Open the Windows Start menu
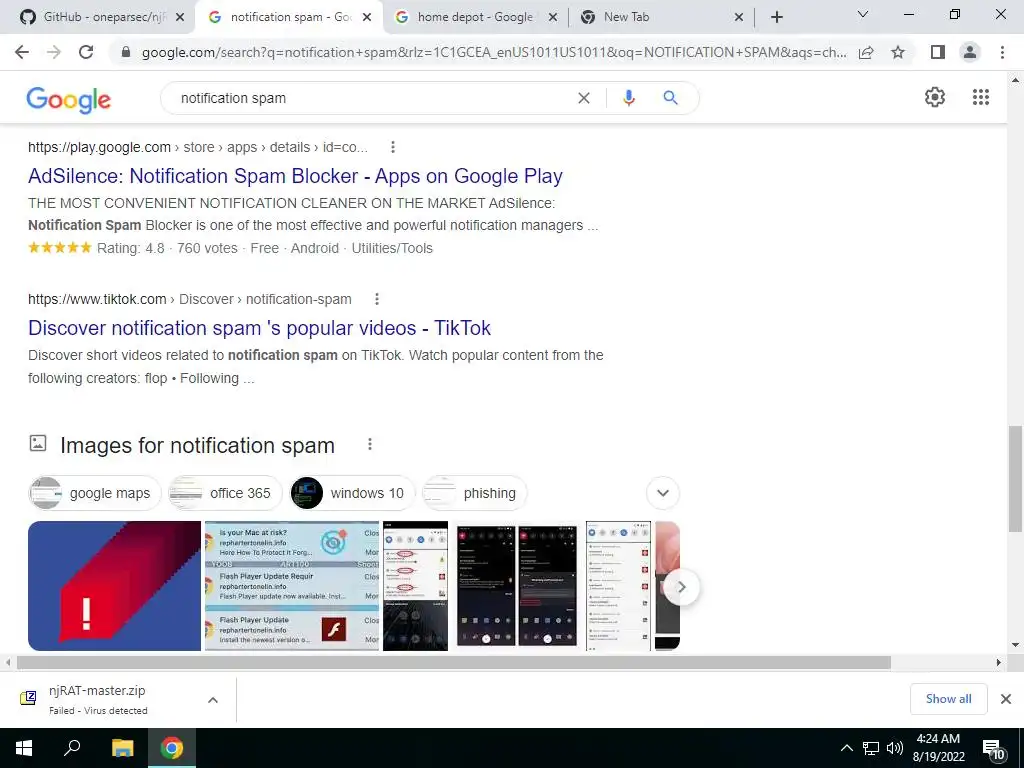The image size is (1024, 768). (24, 748)
